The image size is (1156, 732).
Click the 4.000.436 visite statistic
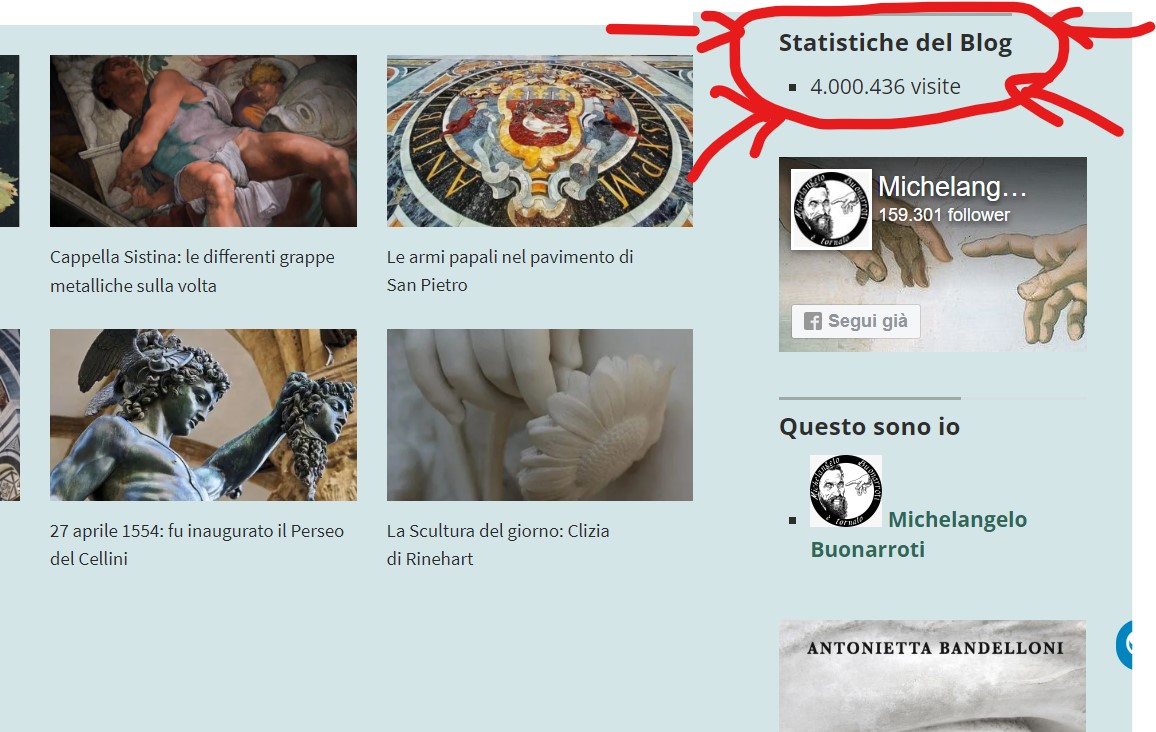[x=885, y=87]
